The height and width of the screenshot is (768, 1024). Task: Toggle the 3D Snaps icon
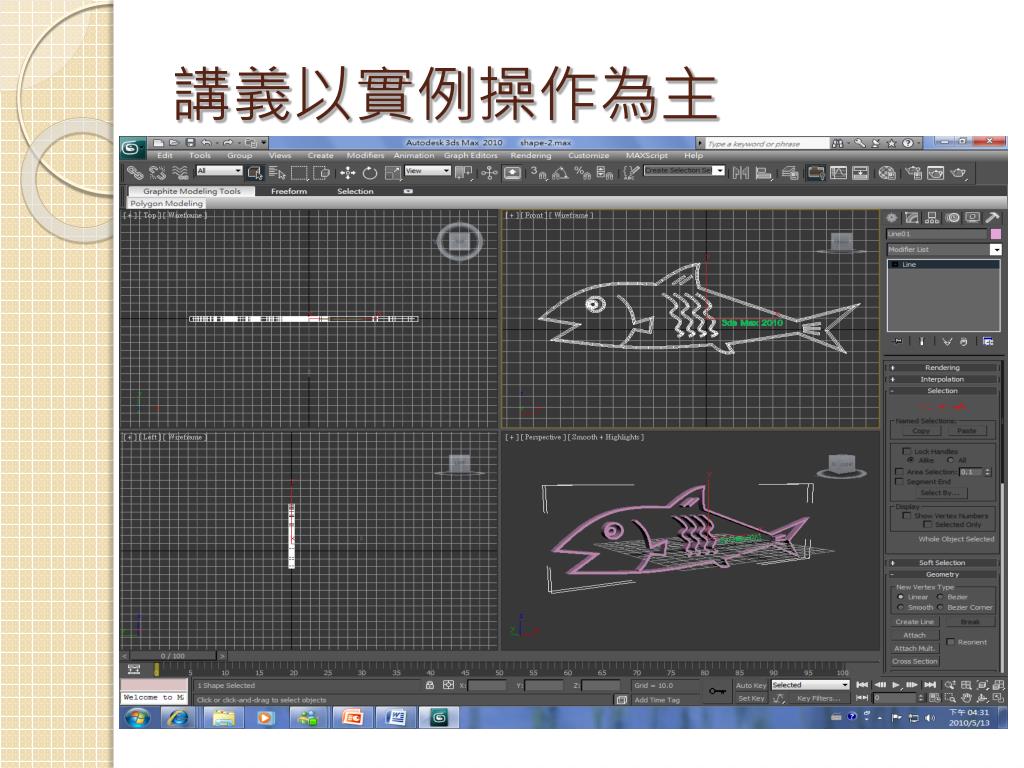[538, 173]
